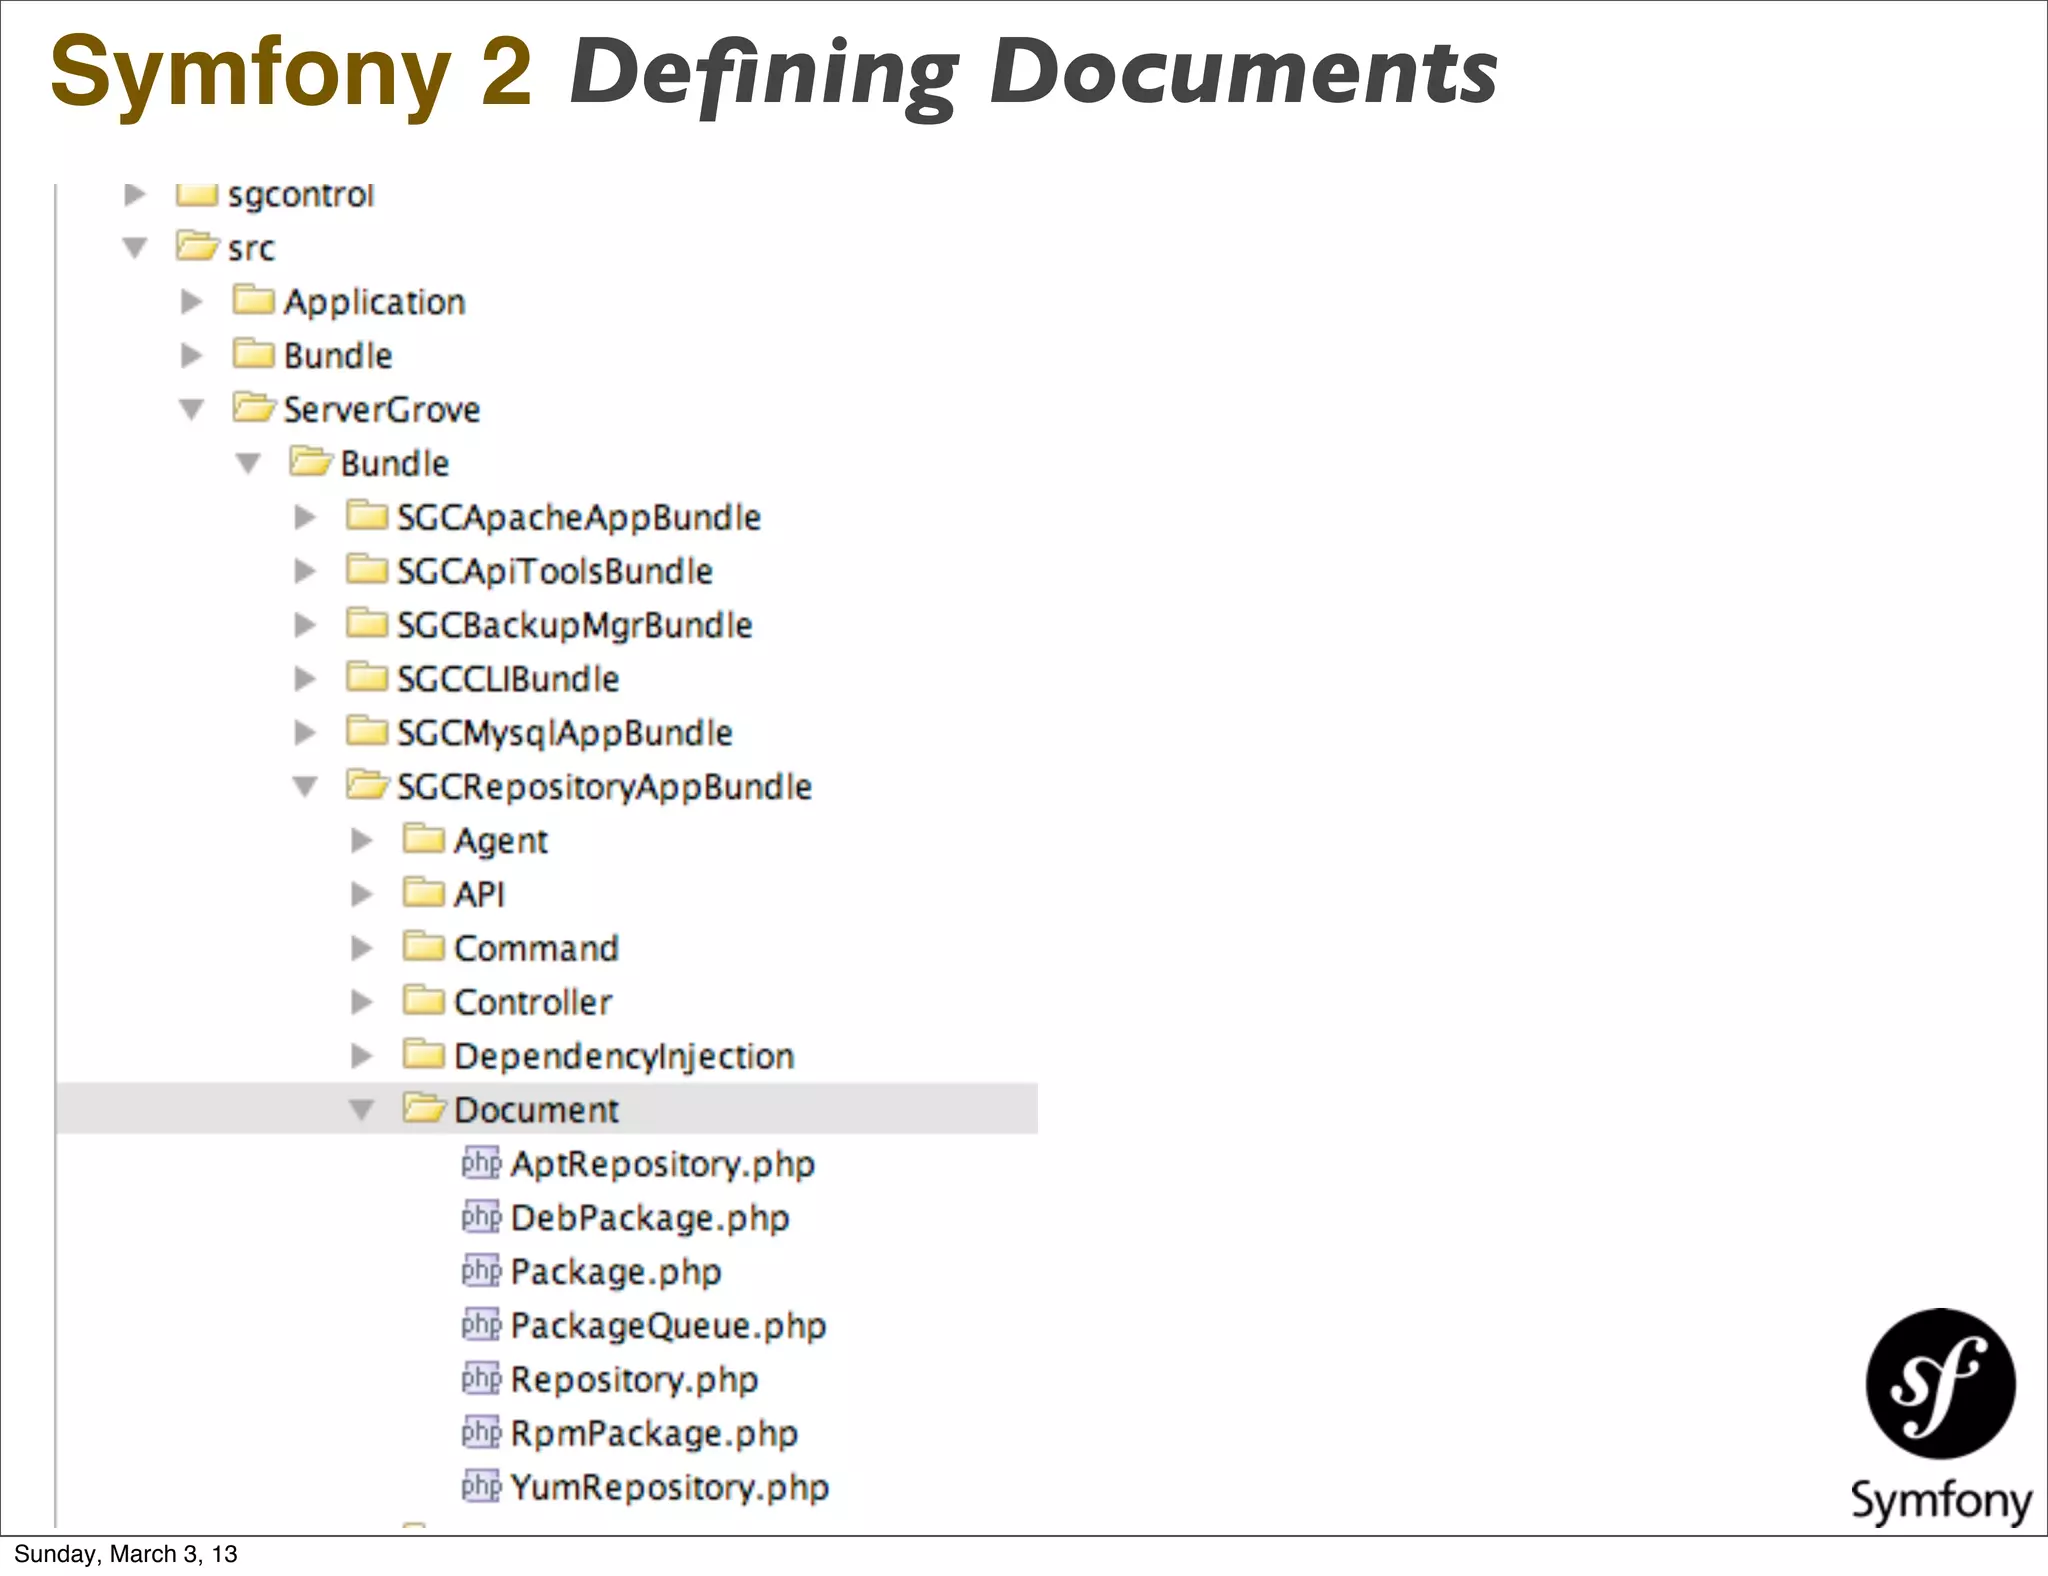Click the php icon of AptRepository.php
The height and width of the screenshot is (1576, 2048).
pyautogui.click(x=481, y=1163)
